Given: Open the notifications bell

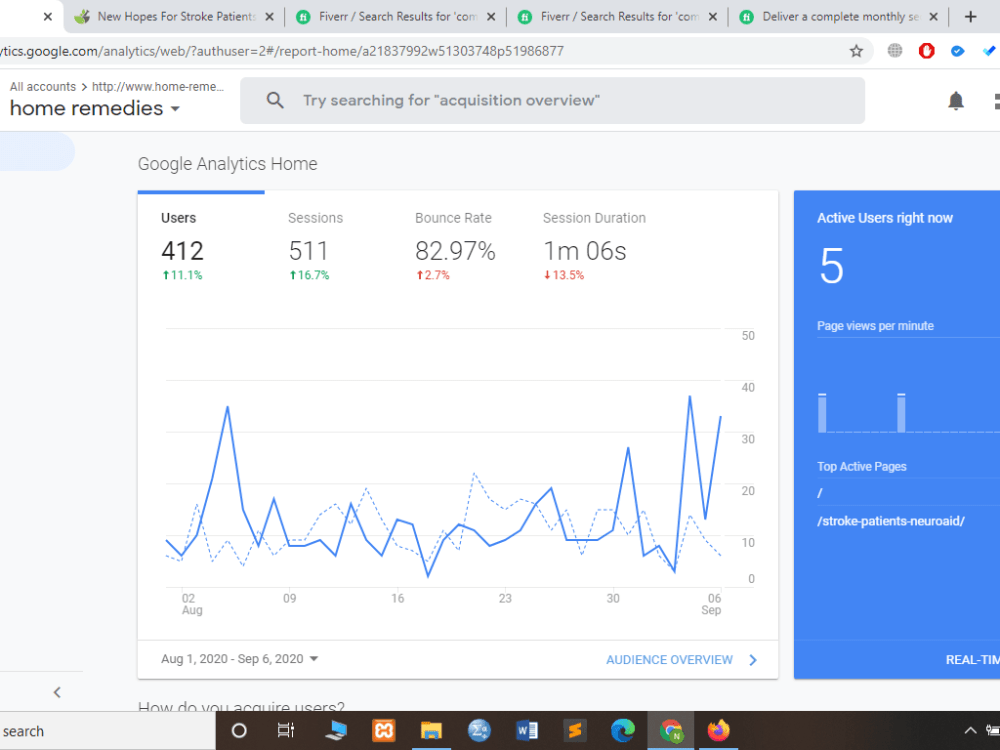Looking at the screenshot, I should coord(955,101).
